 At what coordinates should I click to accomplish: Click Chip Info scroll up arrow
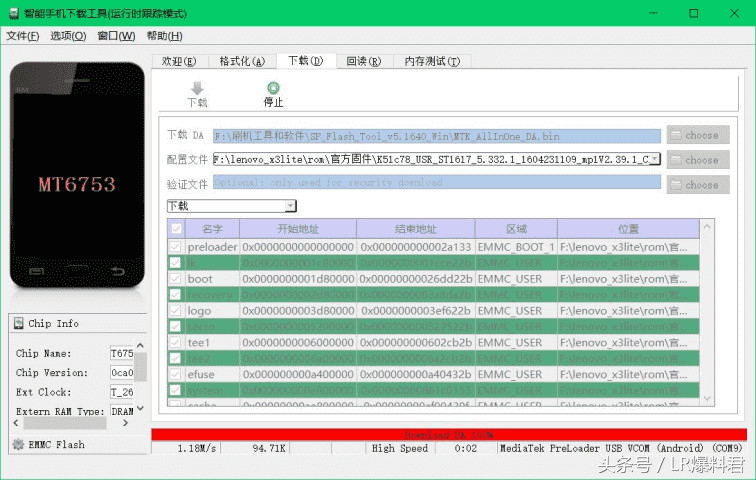(x=140, y=346)
